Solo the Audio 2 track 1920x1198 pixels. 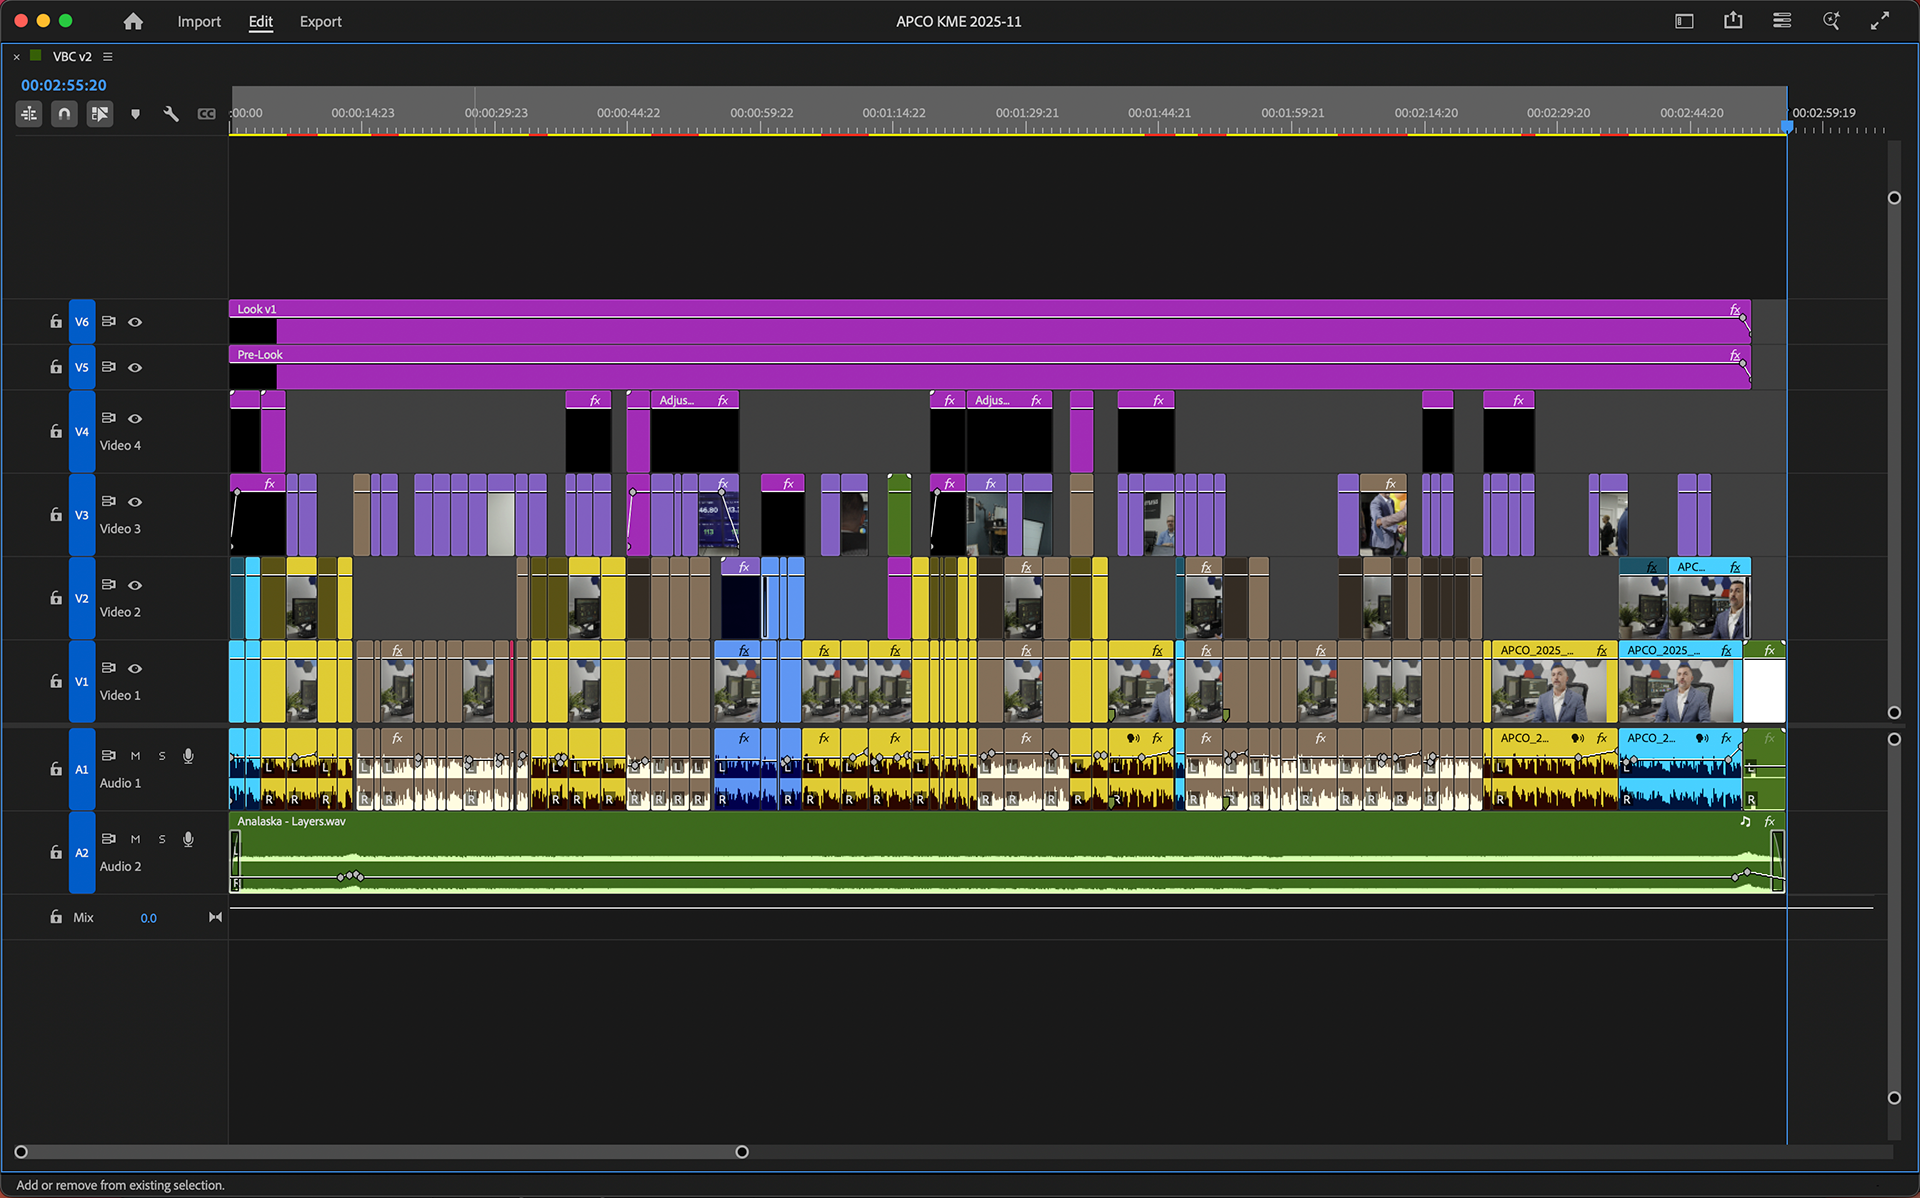pos(162,839)
